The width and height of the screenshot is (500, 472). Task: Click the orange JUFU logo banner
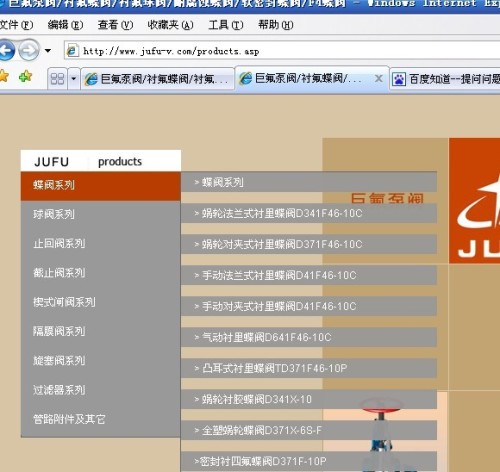tap(475, 201)
